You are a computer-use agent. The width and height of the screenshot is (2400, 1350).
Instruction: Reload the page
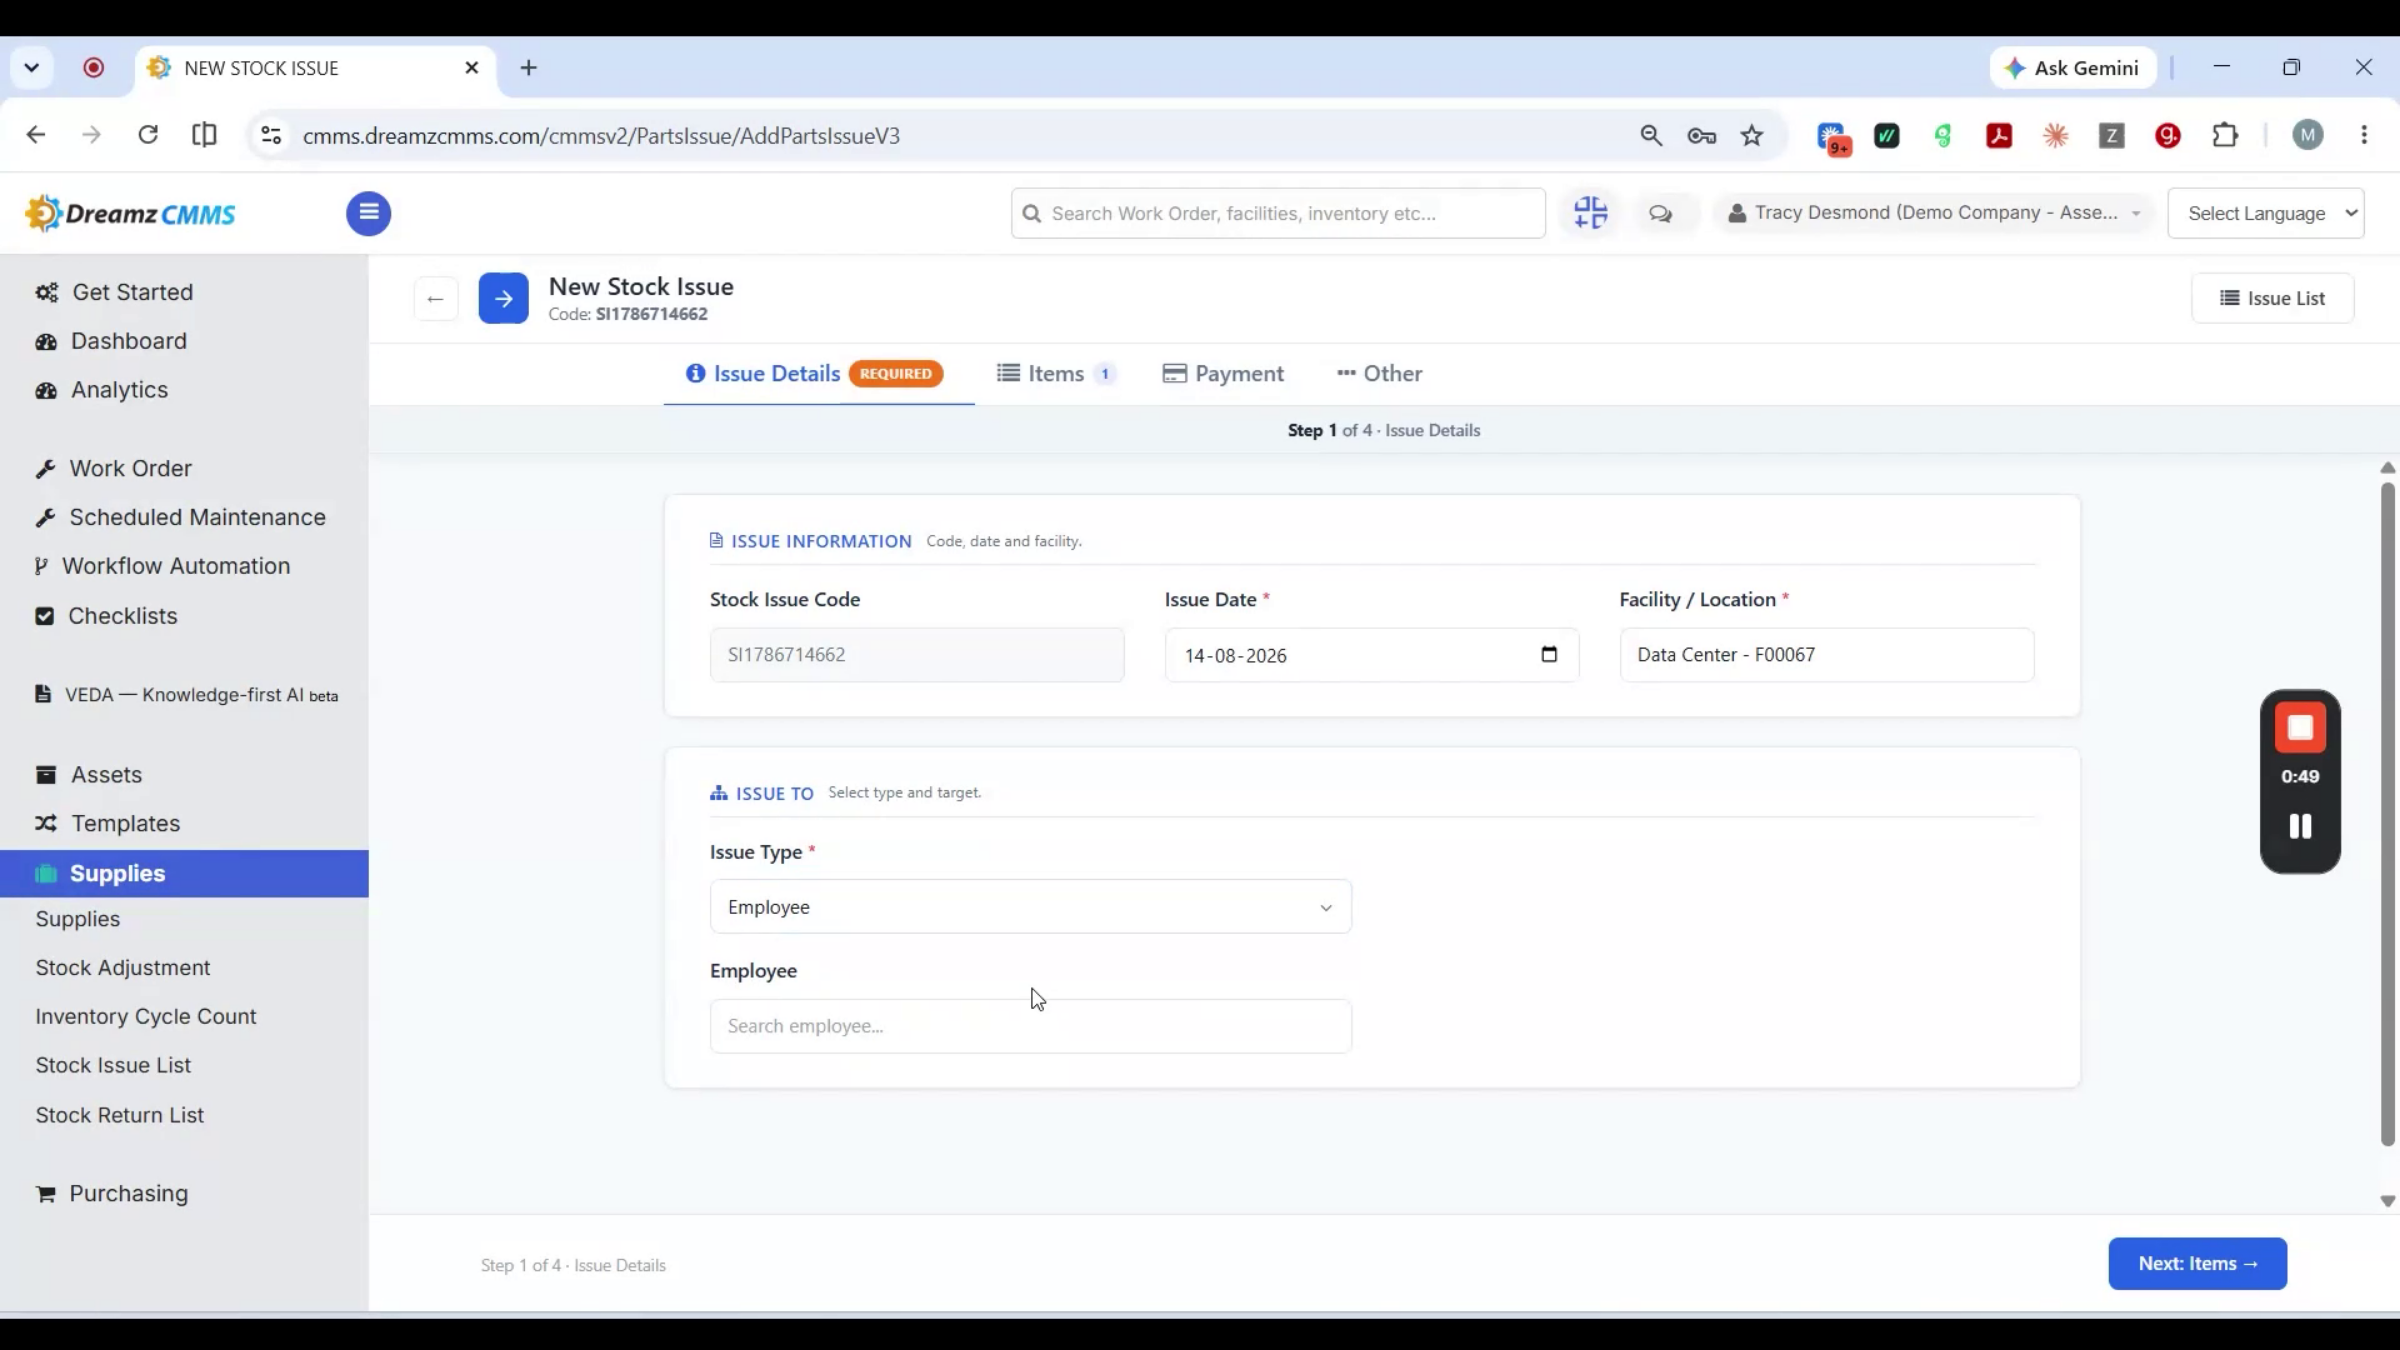148,134
